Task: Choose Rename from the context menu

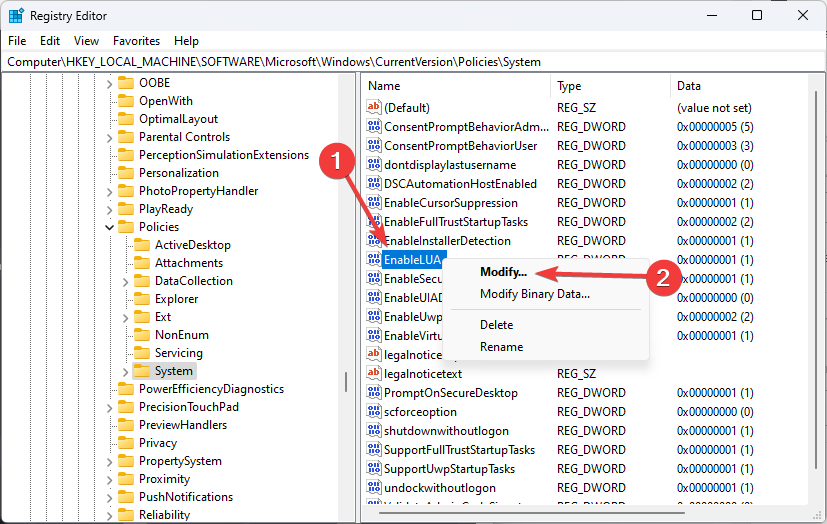Action: [501, 347]
